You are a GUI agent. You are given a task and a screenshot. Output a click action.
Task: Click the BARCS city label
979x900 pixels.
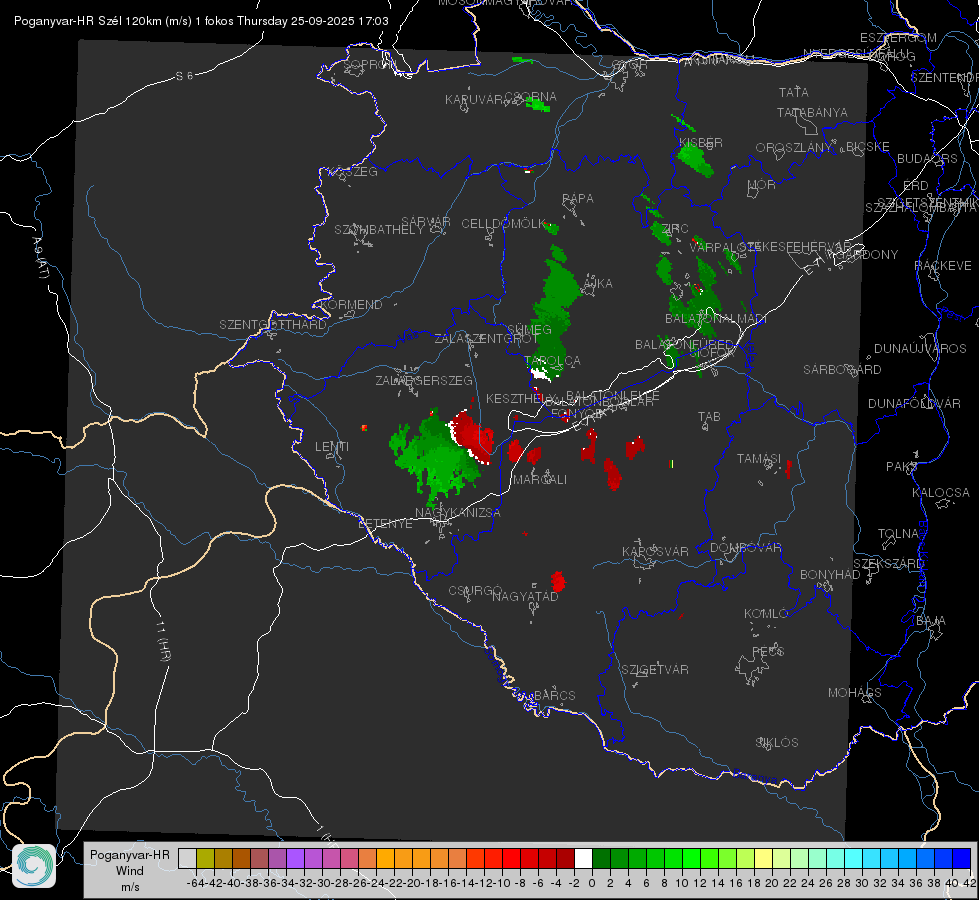[x=554, y=696]
